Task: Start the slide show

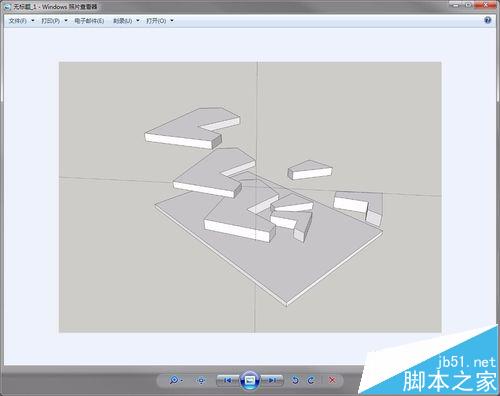Action: pyautogui.click(x=250, y=380)
